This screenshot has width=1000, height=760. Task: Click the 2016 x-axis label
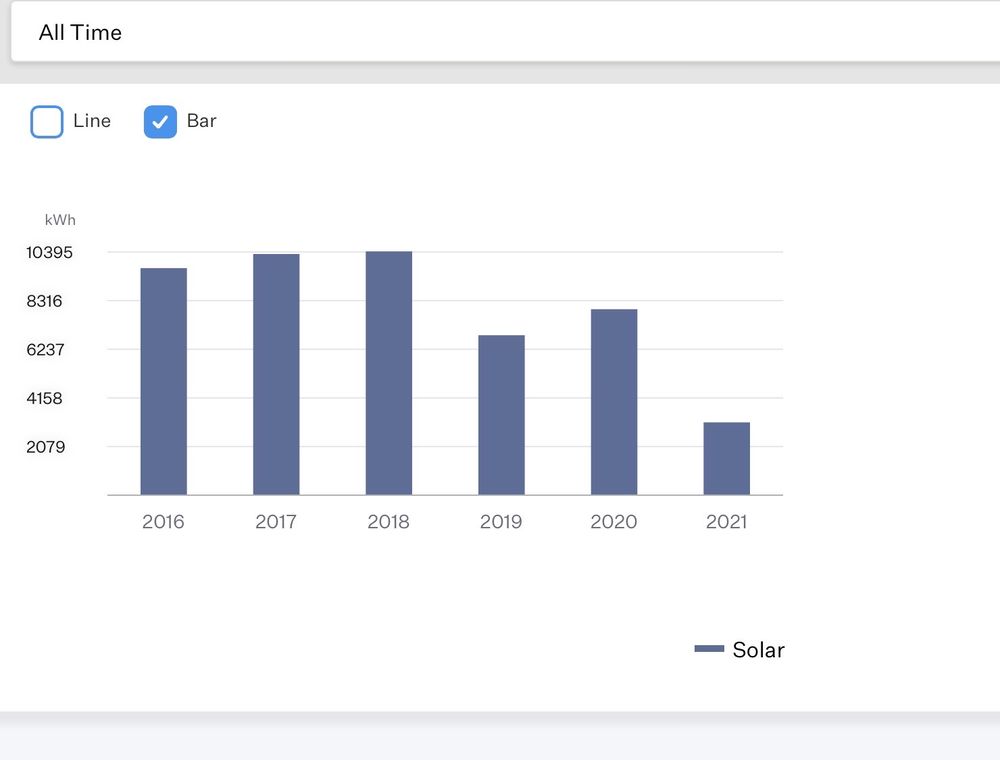pyautogui.click(x=163, y=522)
